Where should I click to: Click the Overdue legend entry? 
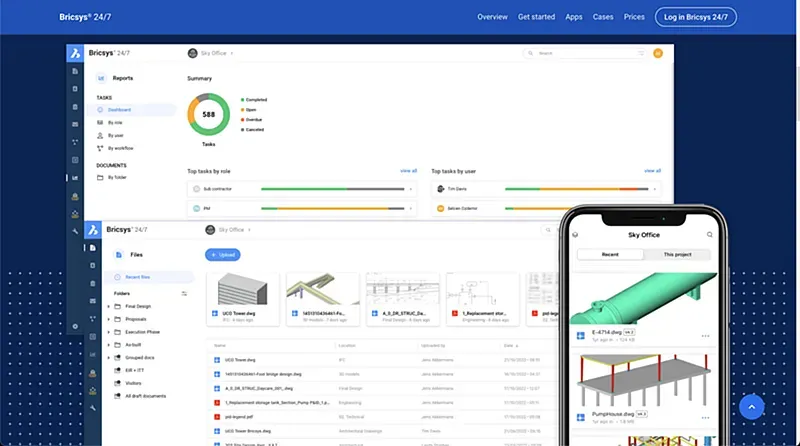click(x=252, y=119)
